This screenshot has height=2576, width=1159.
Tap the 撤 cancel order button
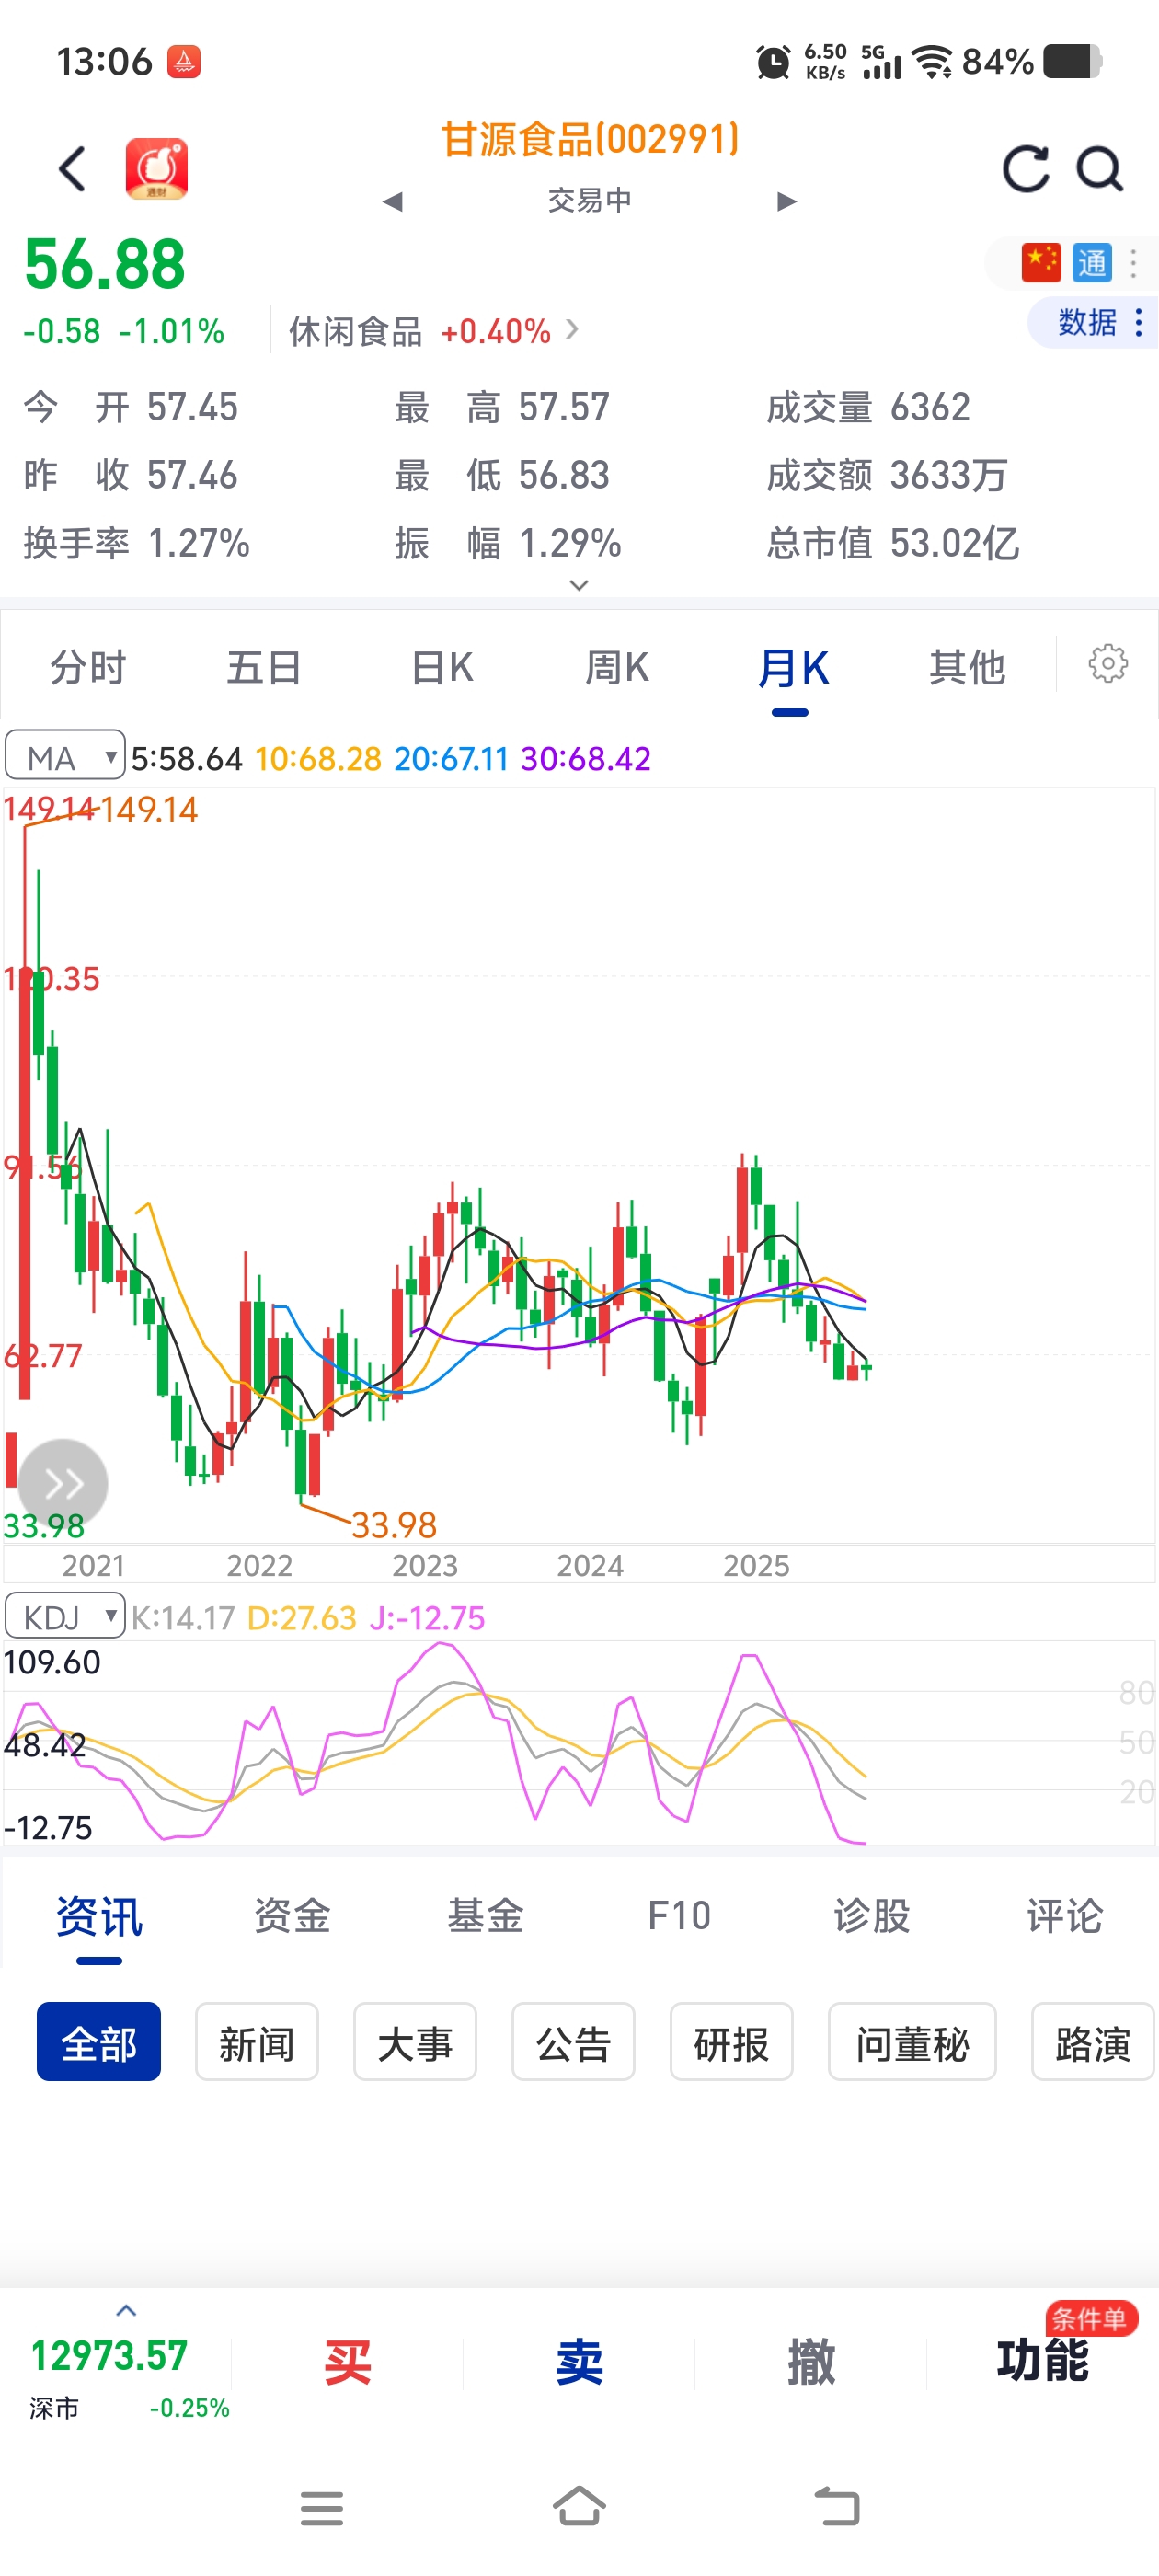tap(811, 2362)
